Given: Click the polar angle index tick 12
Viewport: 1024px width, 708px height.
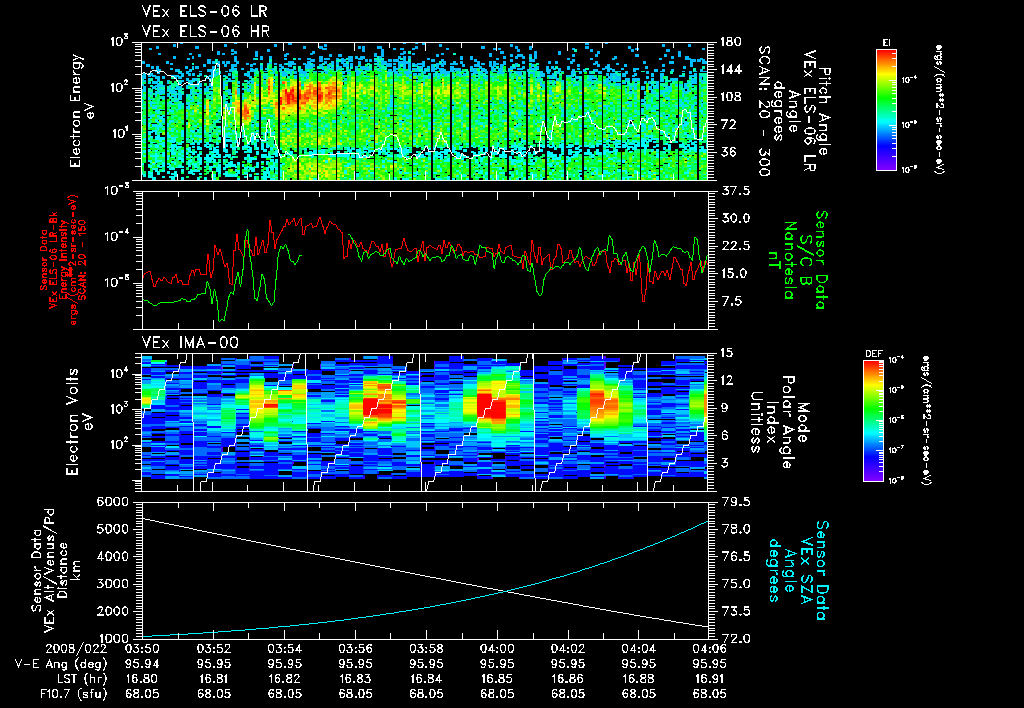Looking at the screenshot, I should click(727, 380).
